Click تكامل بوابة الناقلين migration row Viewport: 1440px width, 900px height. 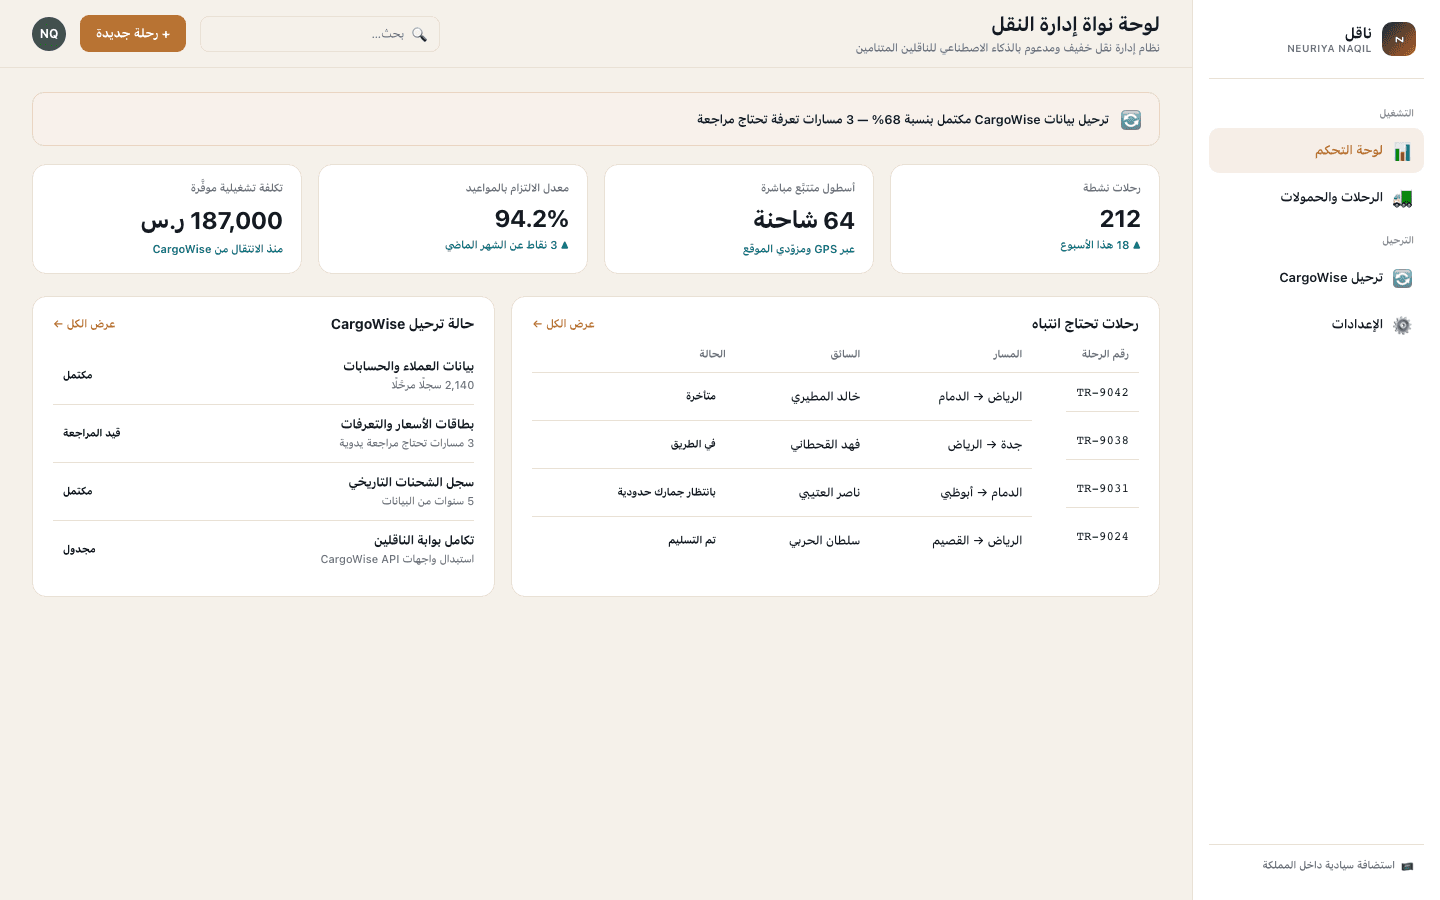pyautogui.click(x=264, y=549)
